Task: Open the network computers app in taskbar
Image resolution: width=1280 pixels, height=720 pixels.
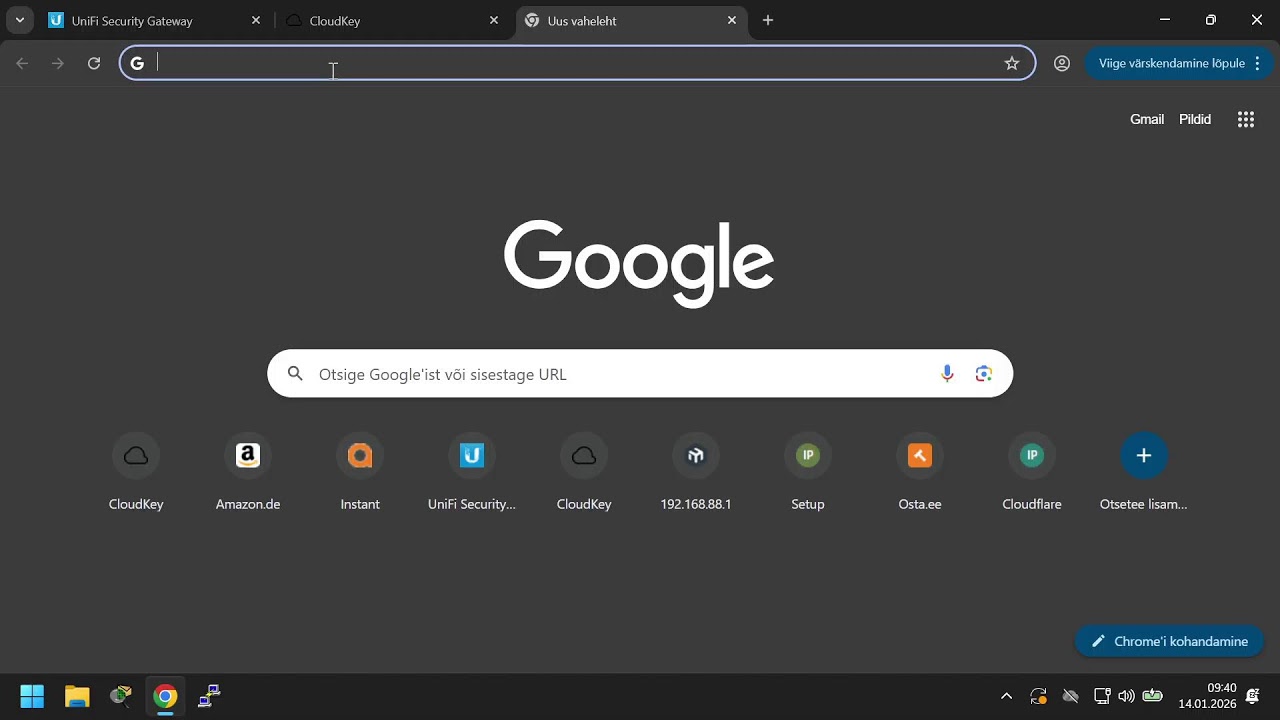Action: 209,696
